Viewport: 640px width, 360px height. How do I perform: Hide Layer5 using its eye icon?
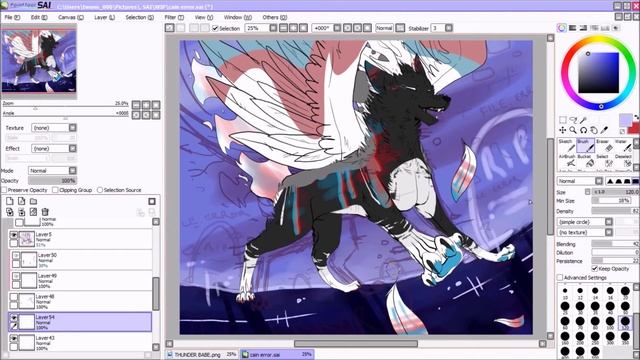click(x=13, y=235)
